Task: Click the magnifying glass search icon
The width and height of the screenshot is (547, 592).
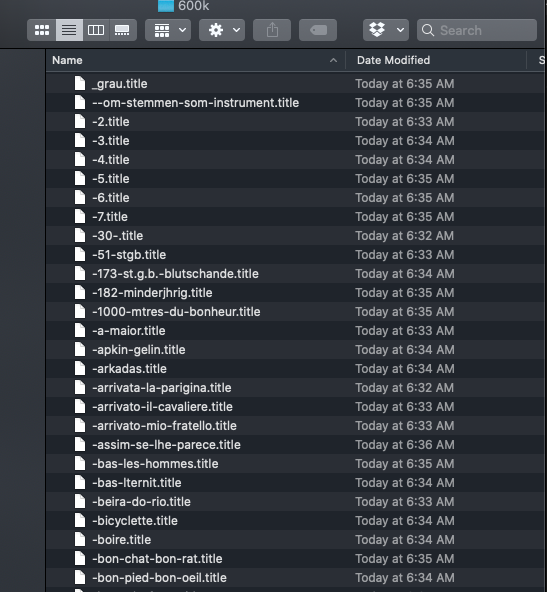Action: [x=428, y=30]
